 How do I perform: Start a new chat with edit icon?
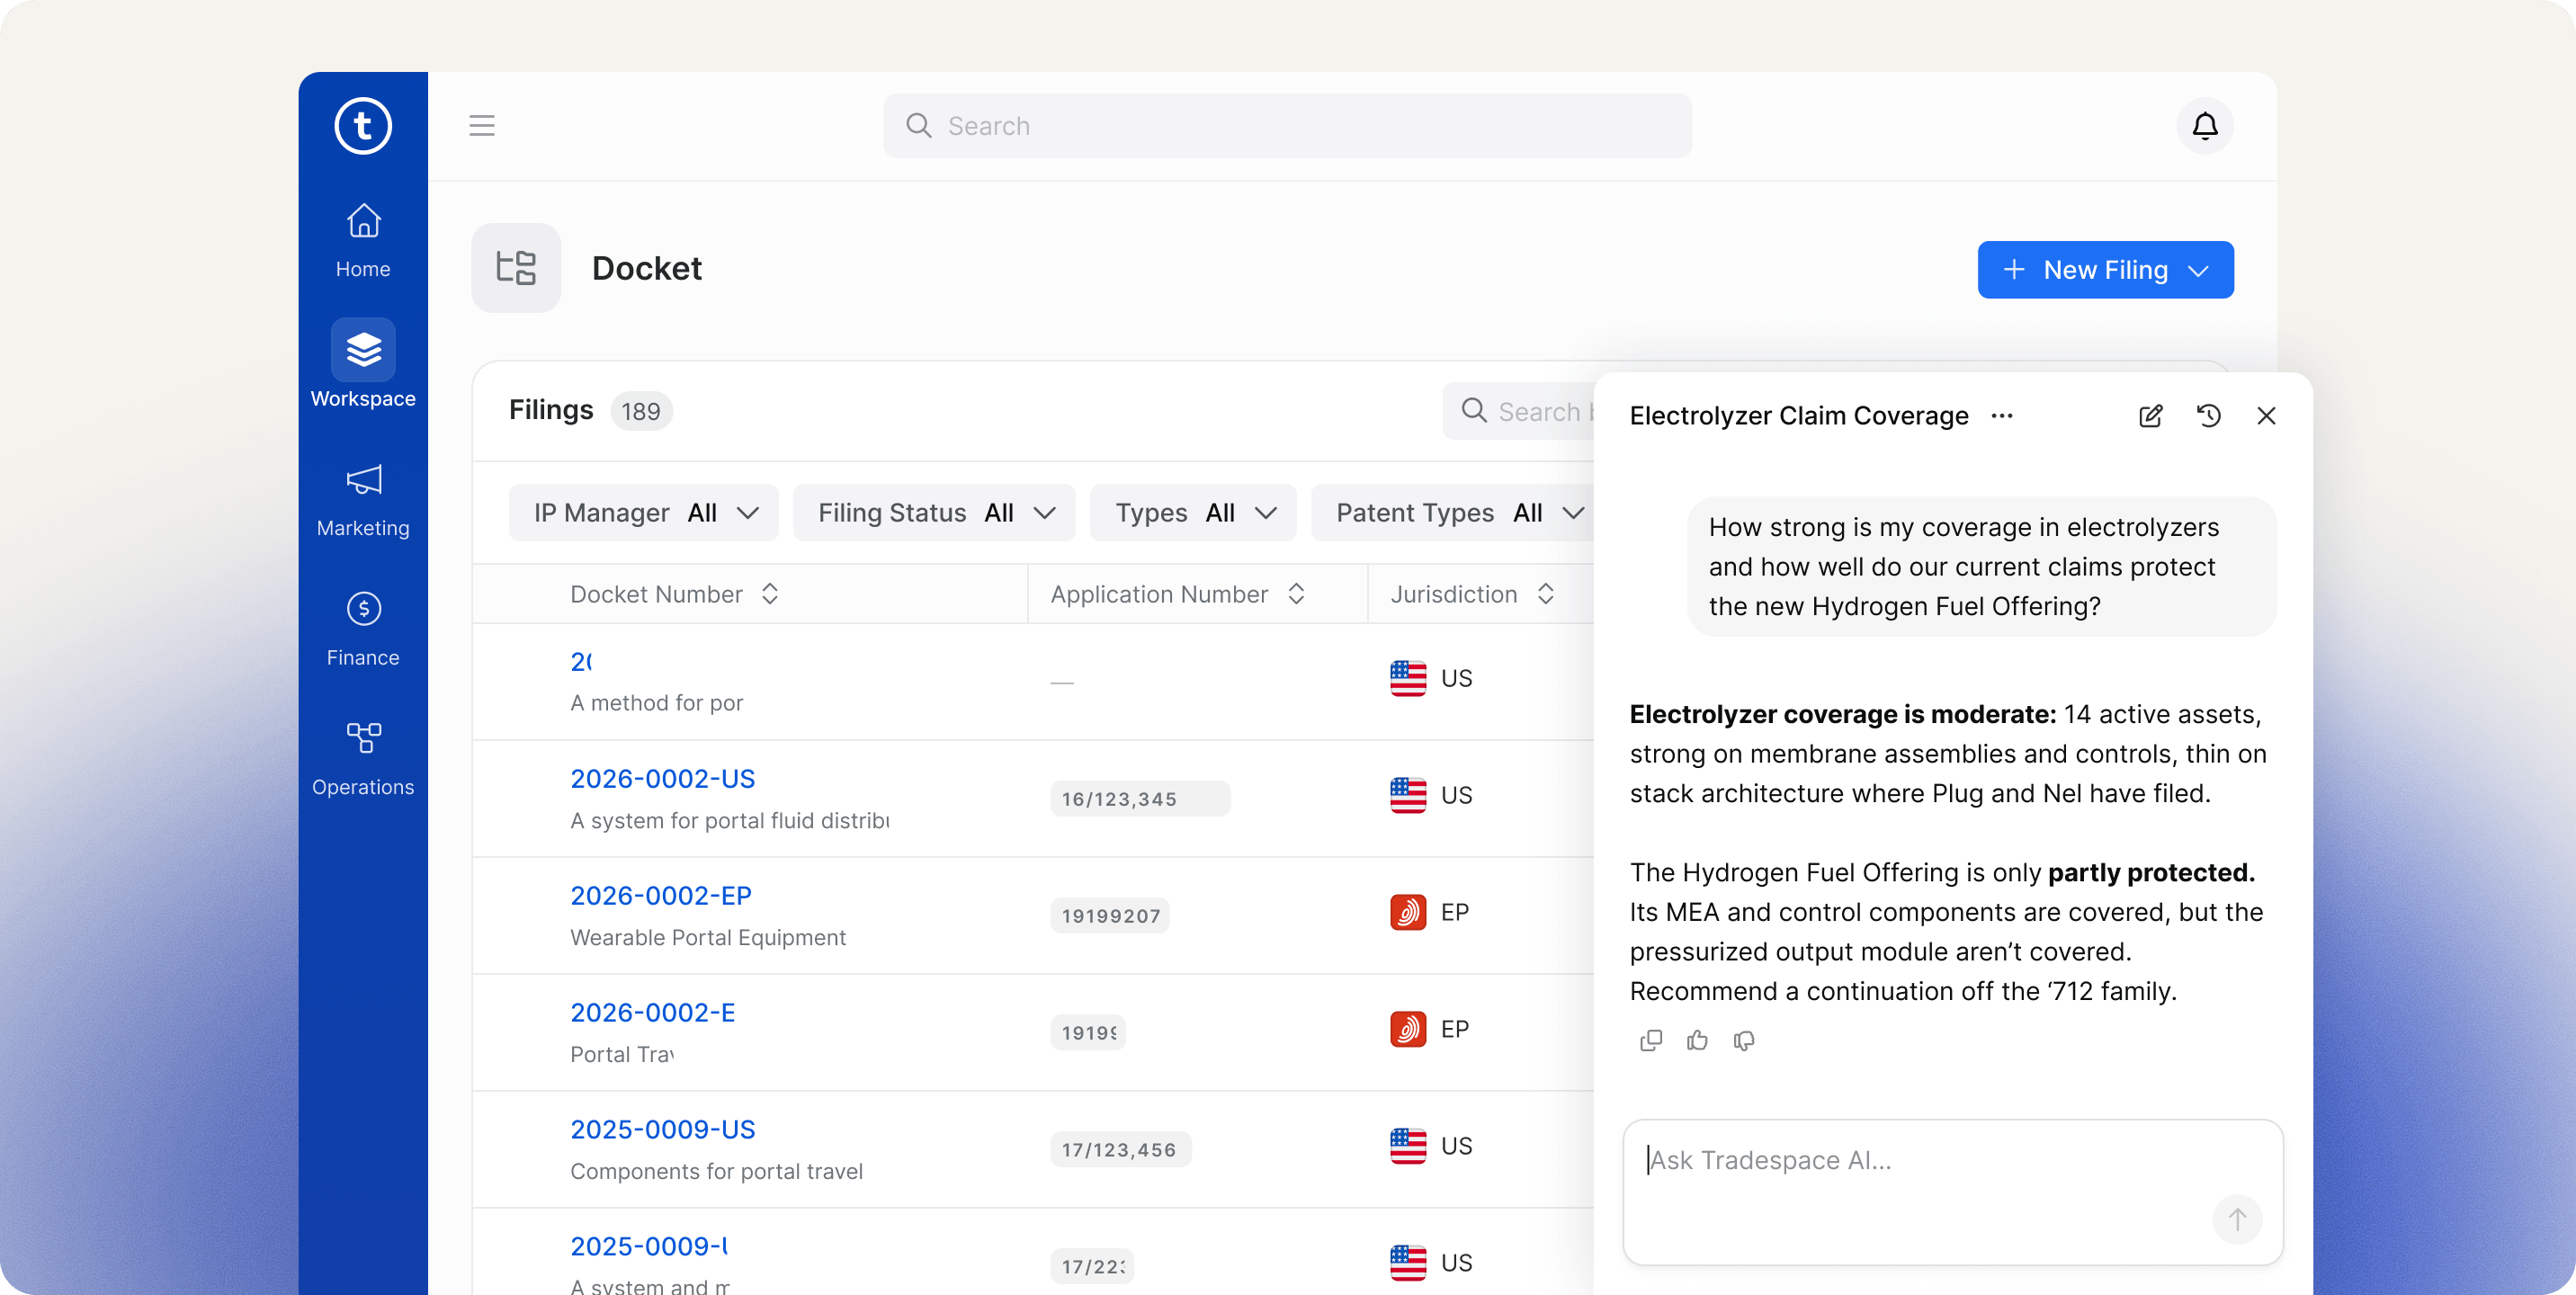click(2151, 416)
